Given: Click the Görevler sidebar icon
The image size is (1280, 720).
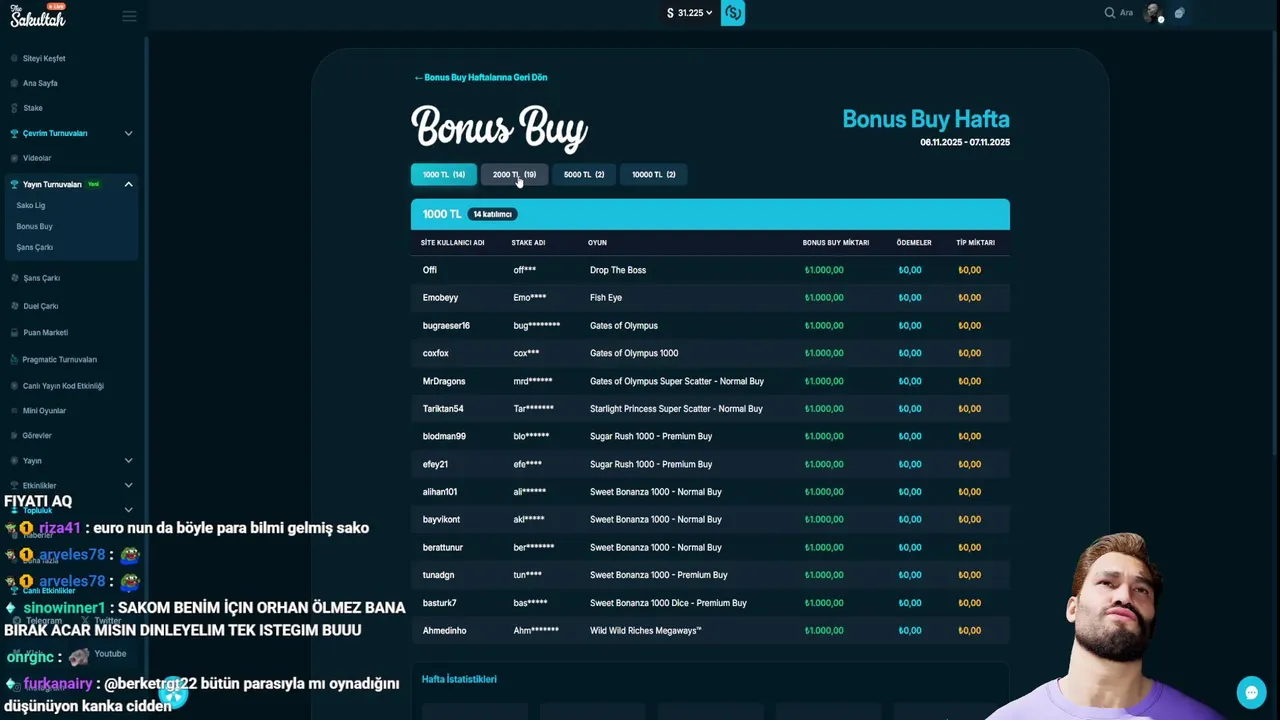Looking at the screenshot, I should [x=14, y=436].
